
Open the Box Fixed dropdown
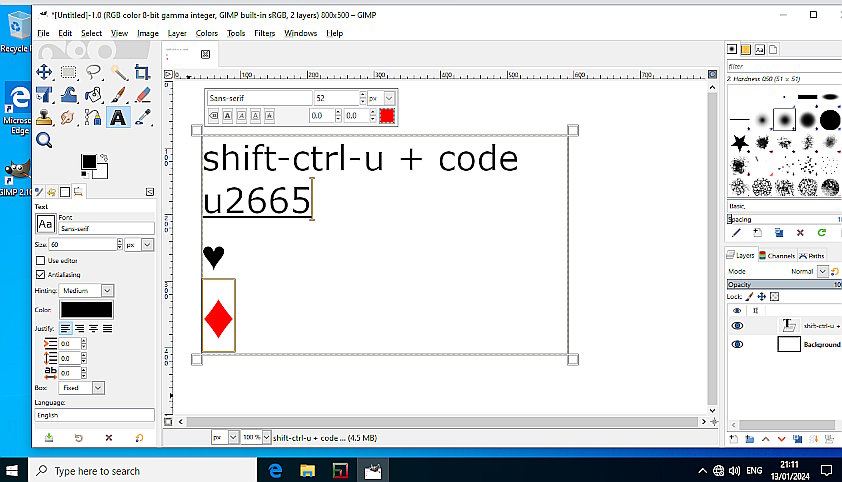click(98, 388)
